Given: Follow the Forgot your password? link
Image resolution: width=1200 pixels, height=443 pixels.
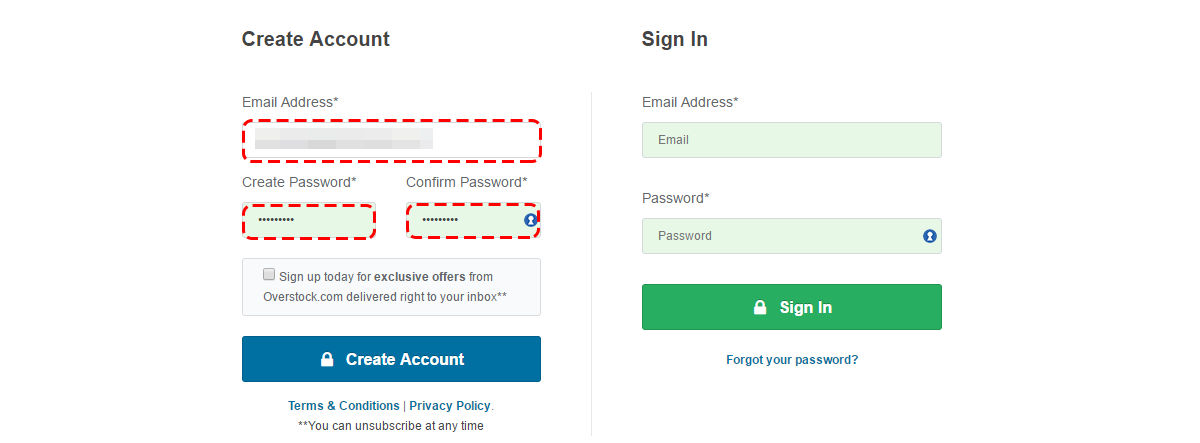Looking at the screenshot, I should 792,360.
